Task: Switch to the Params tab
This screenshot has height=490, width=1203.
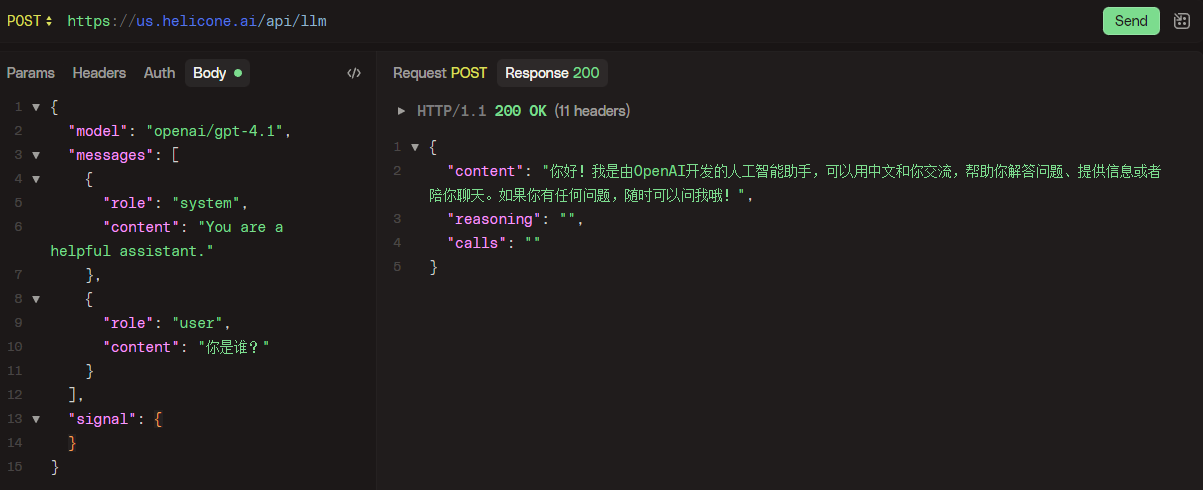Action: (31, 73)
